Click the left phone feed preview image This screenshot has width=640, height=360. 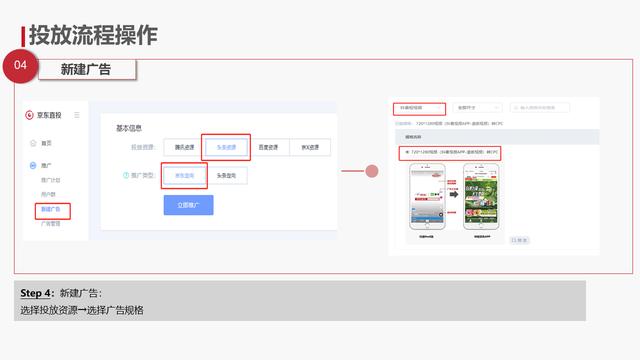coord(427,197)
